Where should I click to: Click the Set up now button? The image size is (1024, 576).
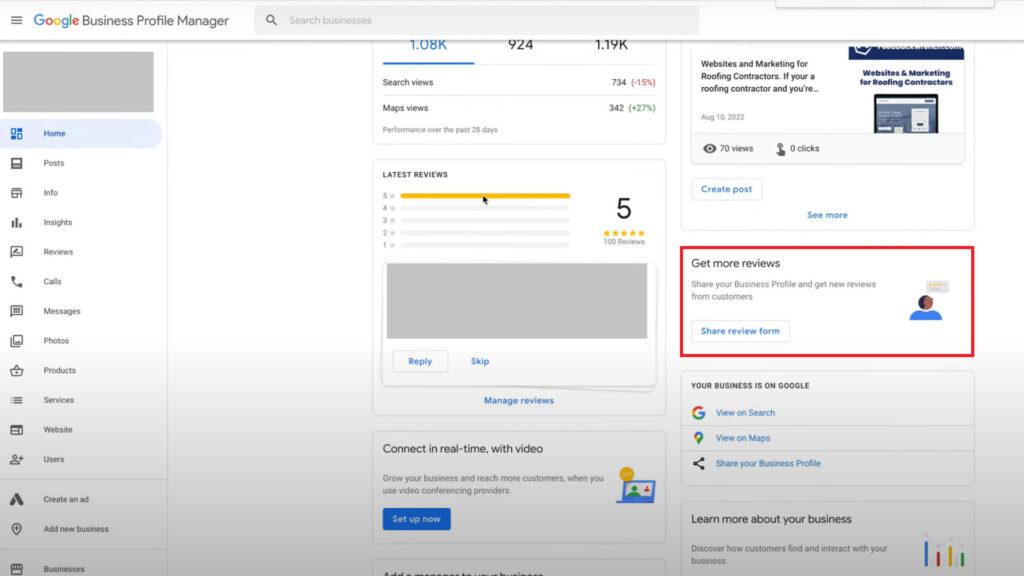click(x=417, y=519)
